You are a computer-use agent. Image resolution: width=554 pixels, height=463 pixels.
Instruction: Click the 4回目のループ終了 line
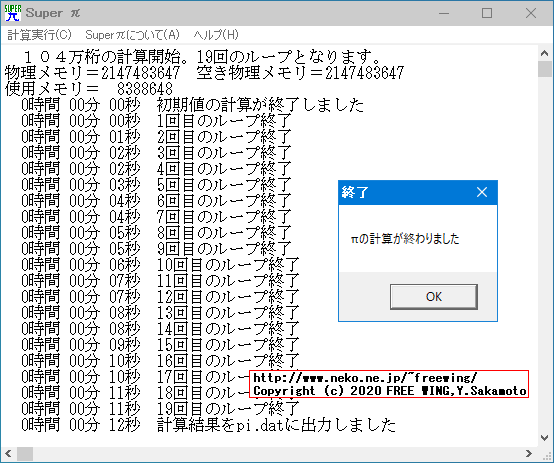point(156,169)
